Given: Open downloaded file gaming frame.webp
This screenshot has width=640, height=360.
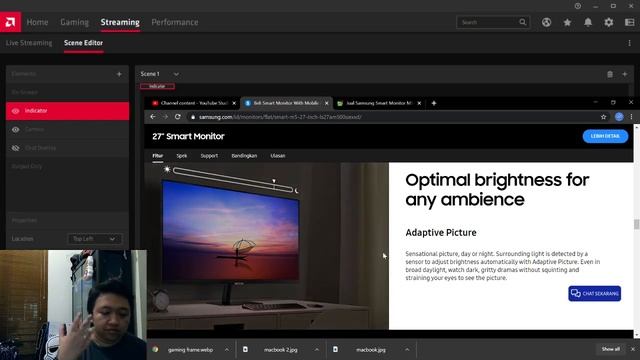Looking at the screenshot, I should (190, 349).
